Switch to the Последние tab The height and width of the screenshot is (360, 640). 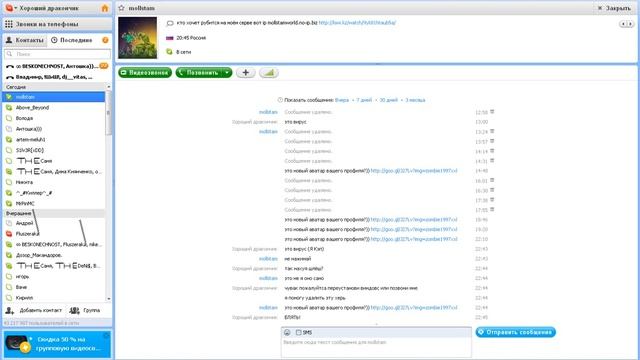pyautogui.click(x=72, y=40)
